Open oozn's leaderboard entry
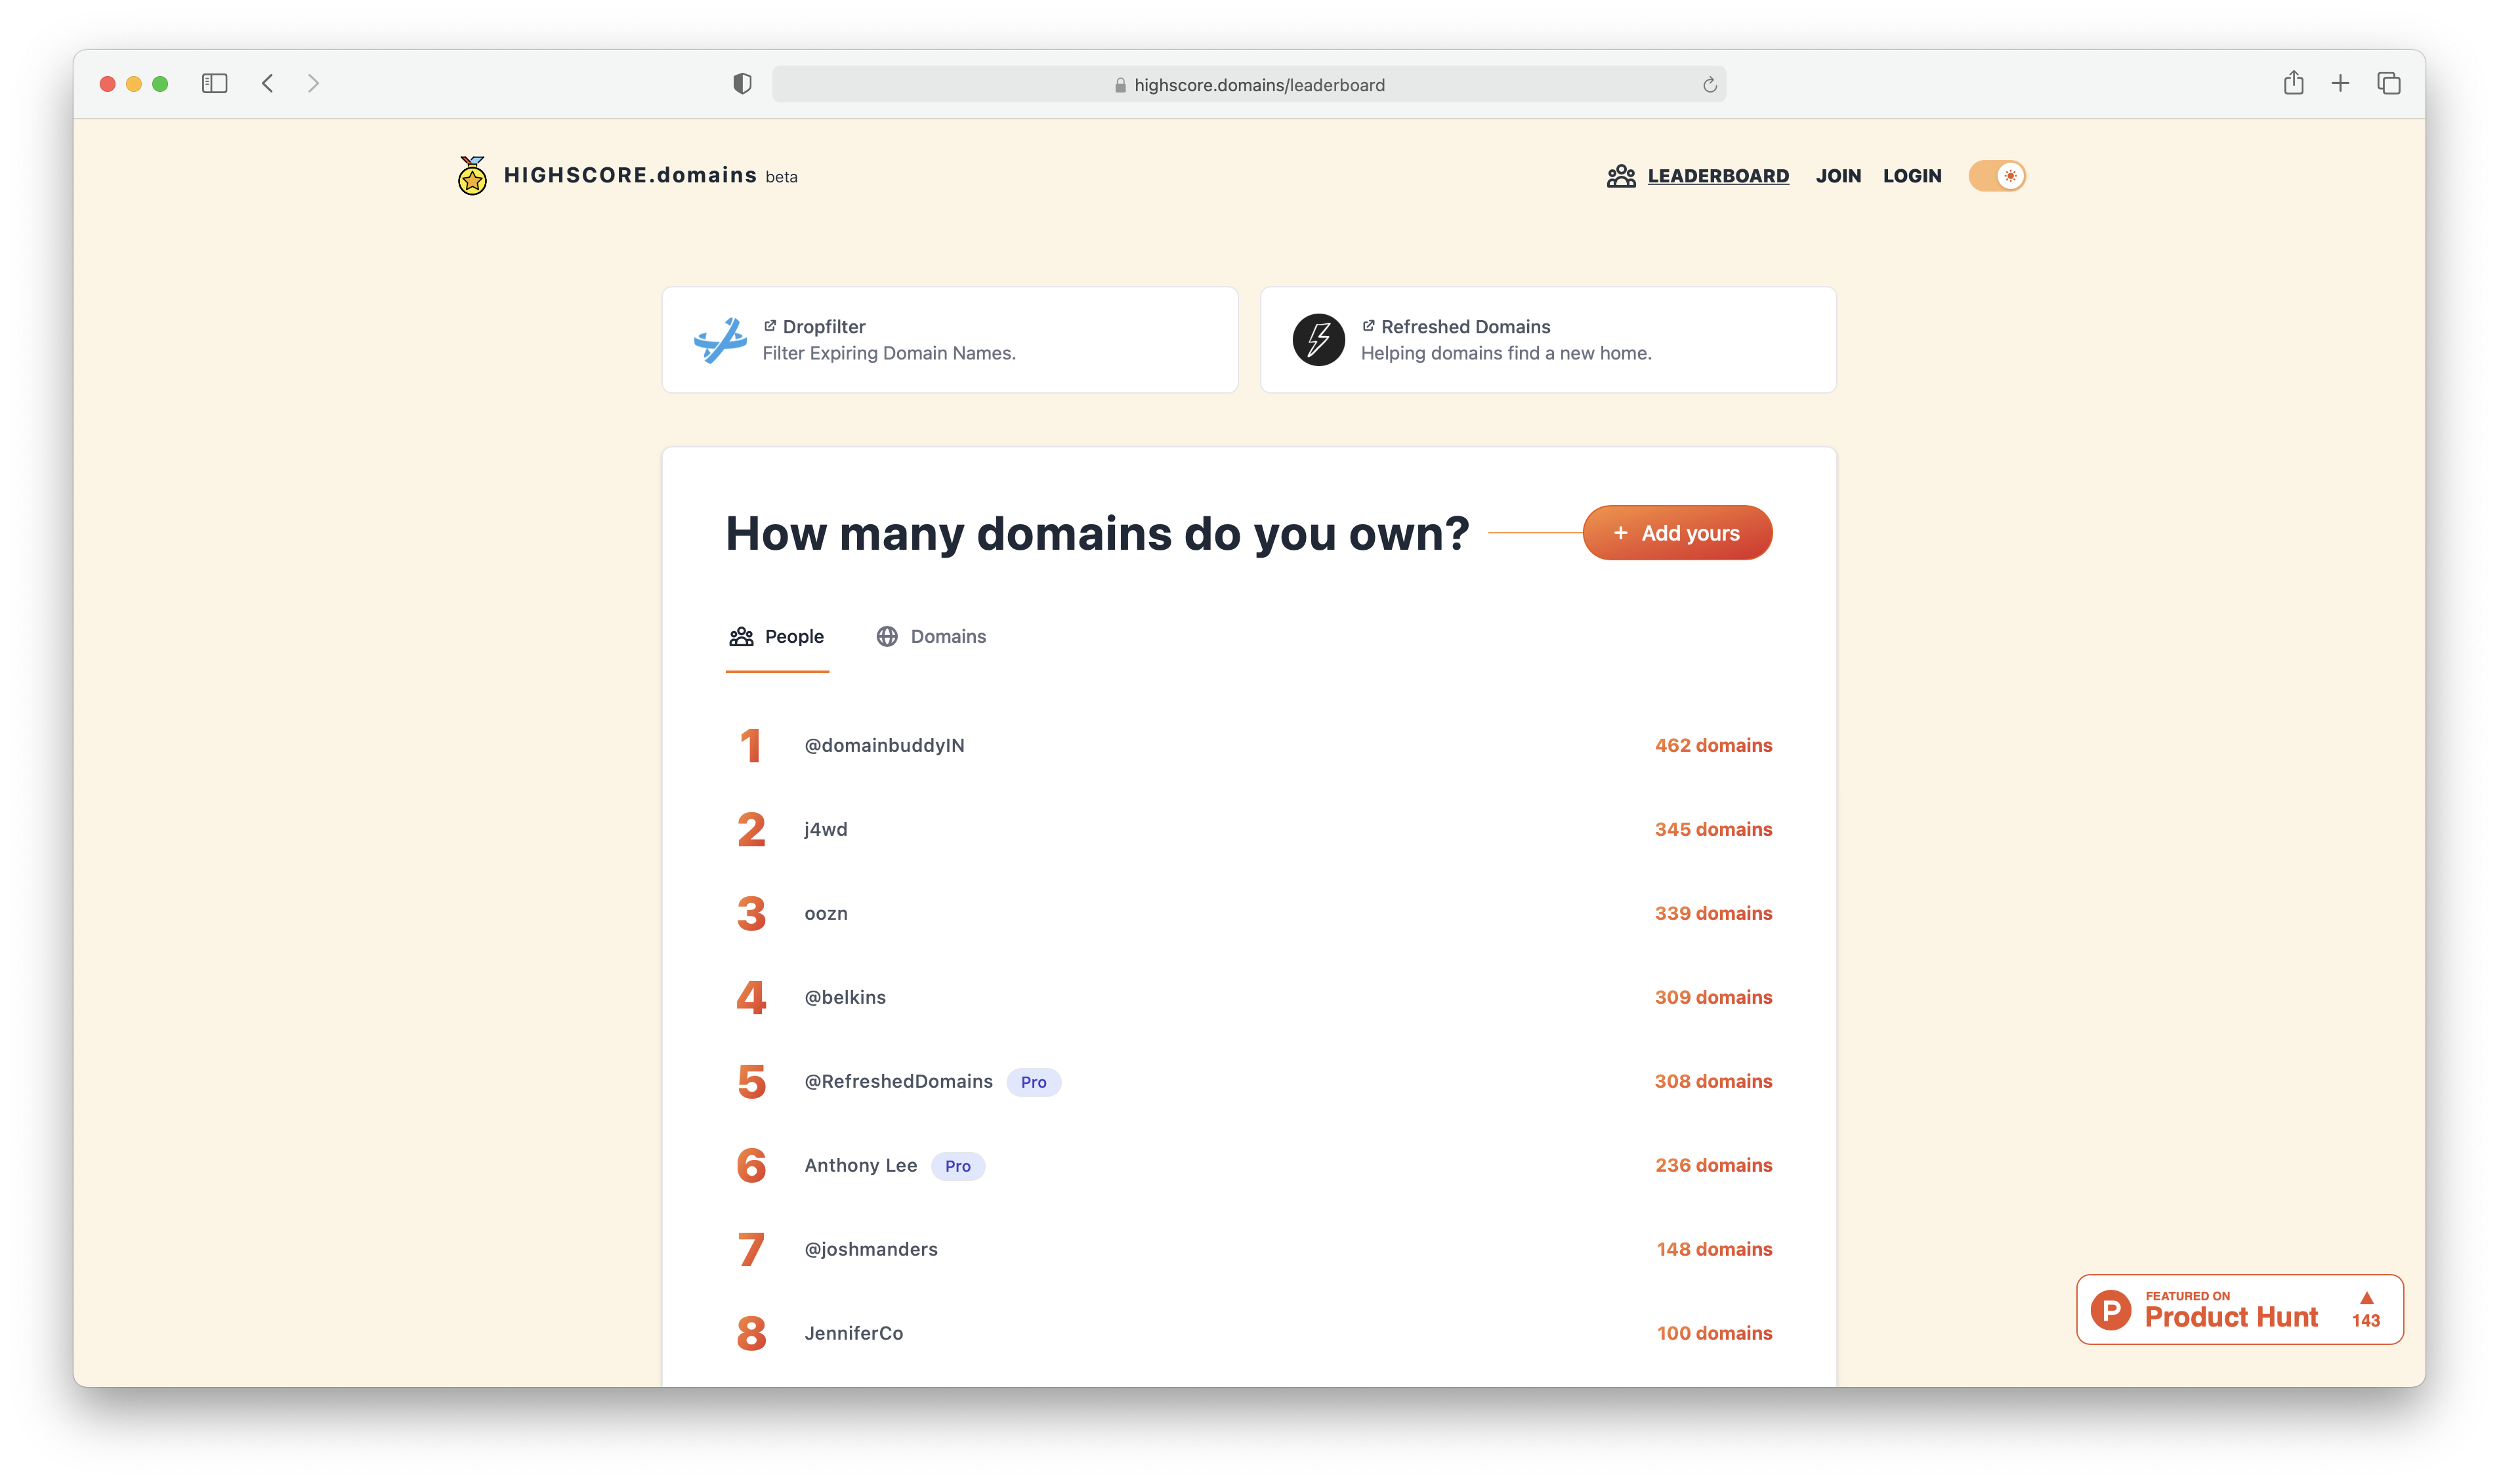The image size is (2499, 1484). (826, 914)
